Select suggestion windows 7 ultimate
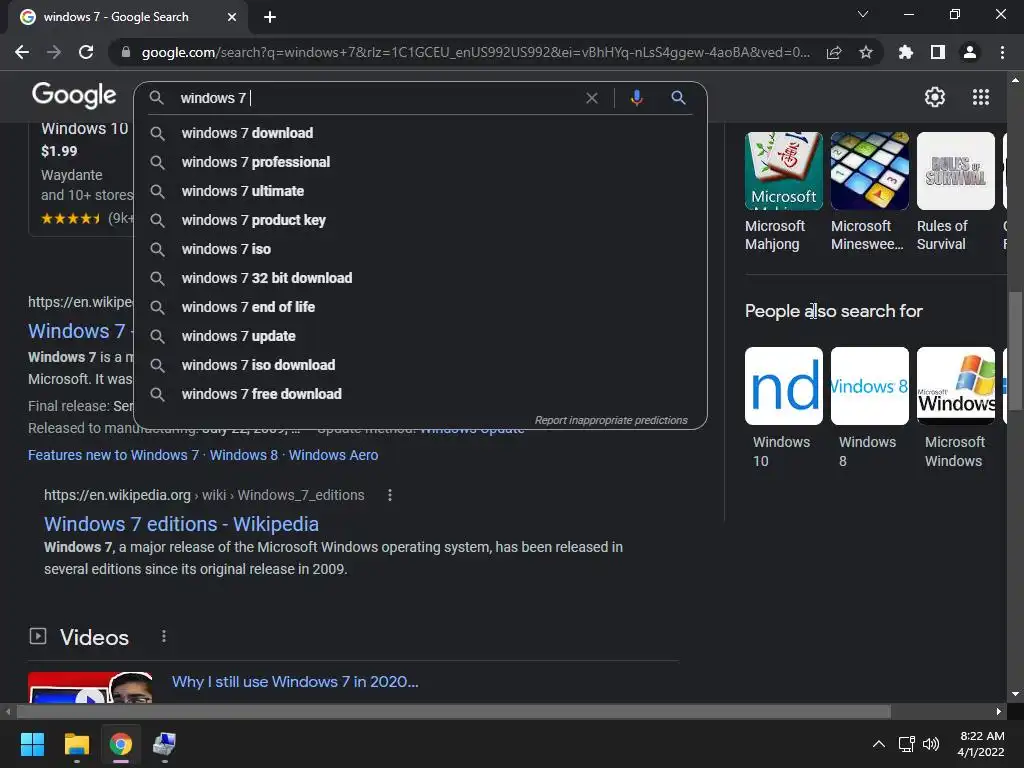Viewport: 1024px width, 768px height. 420,191
